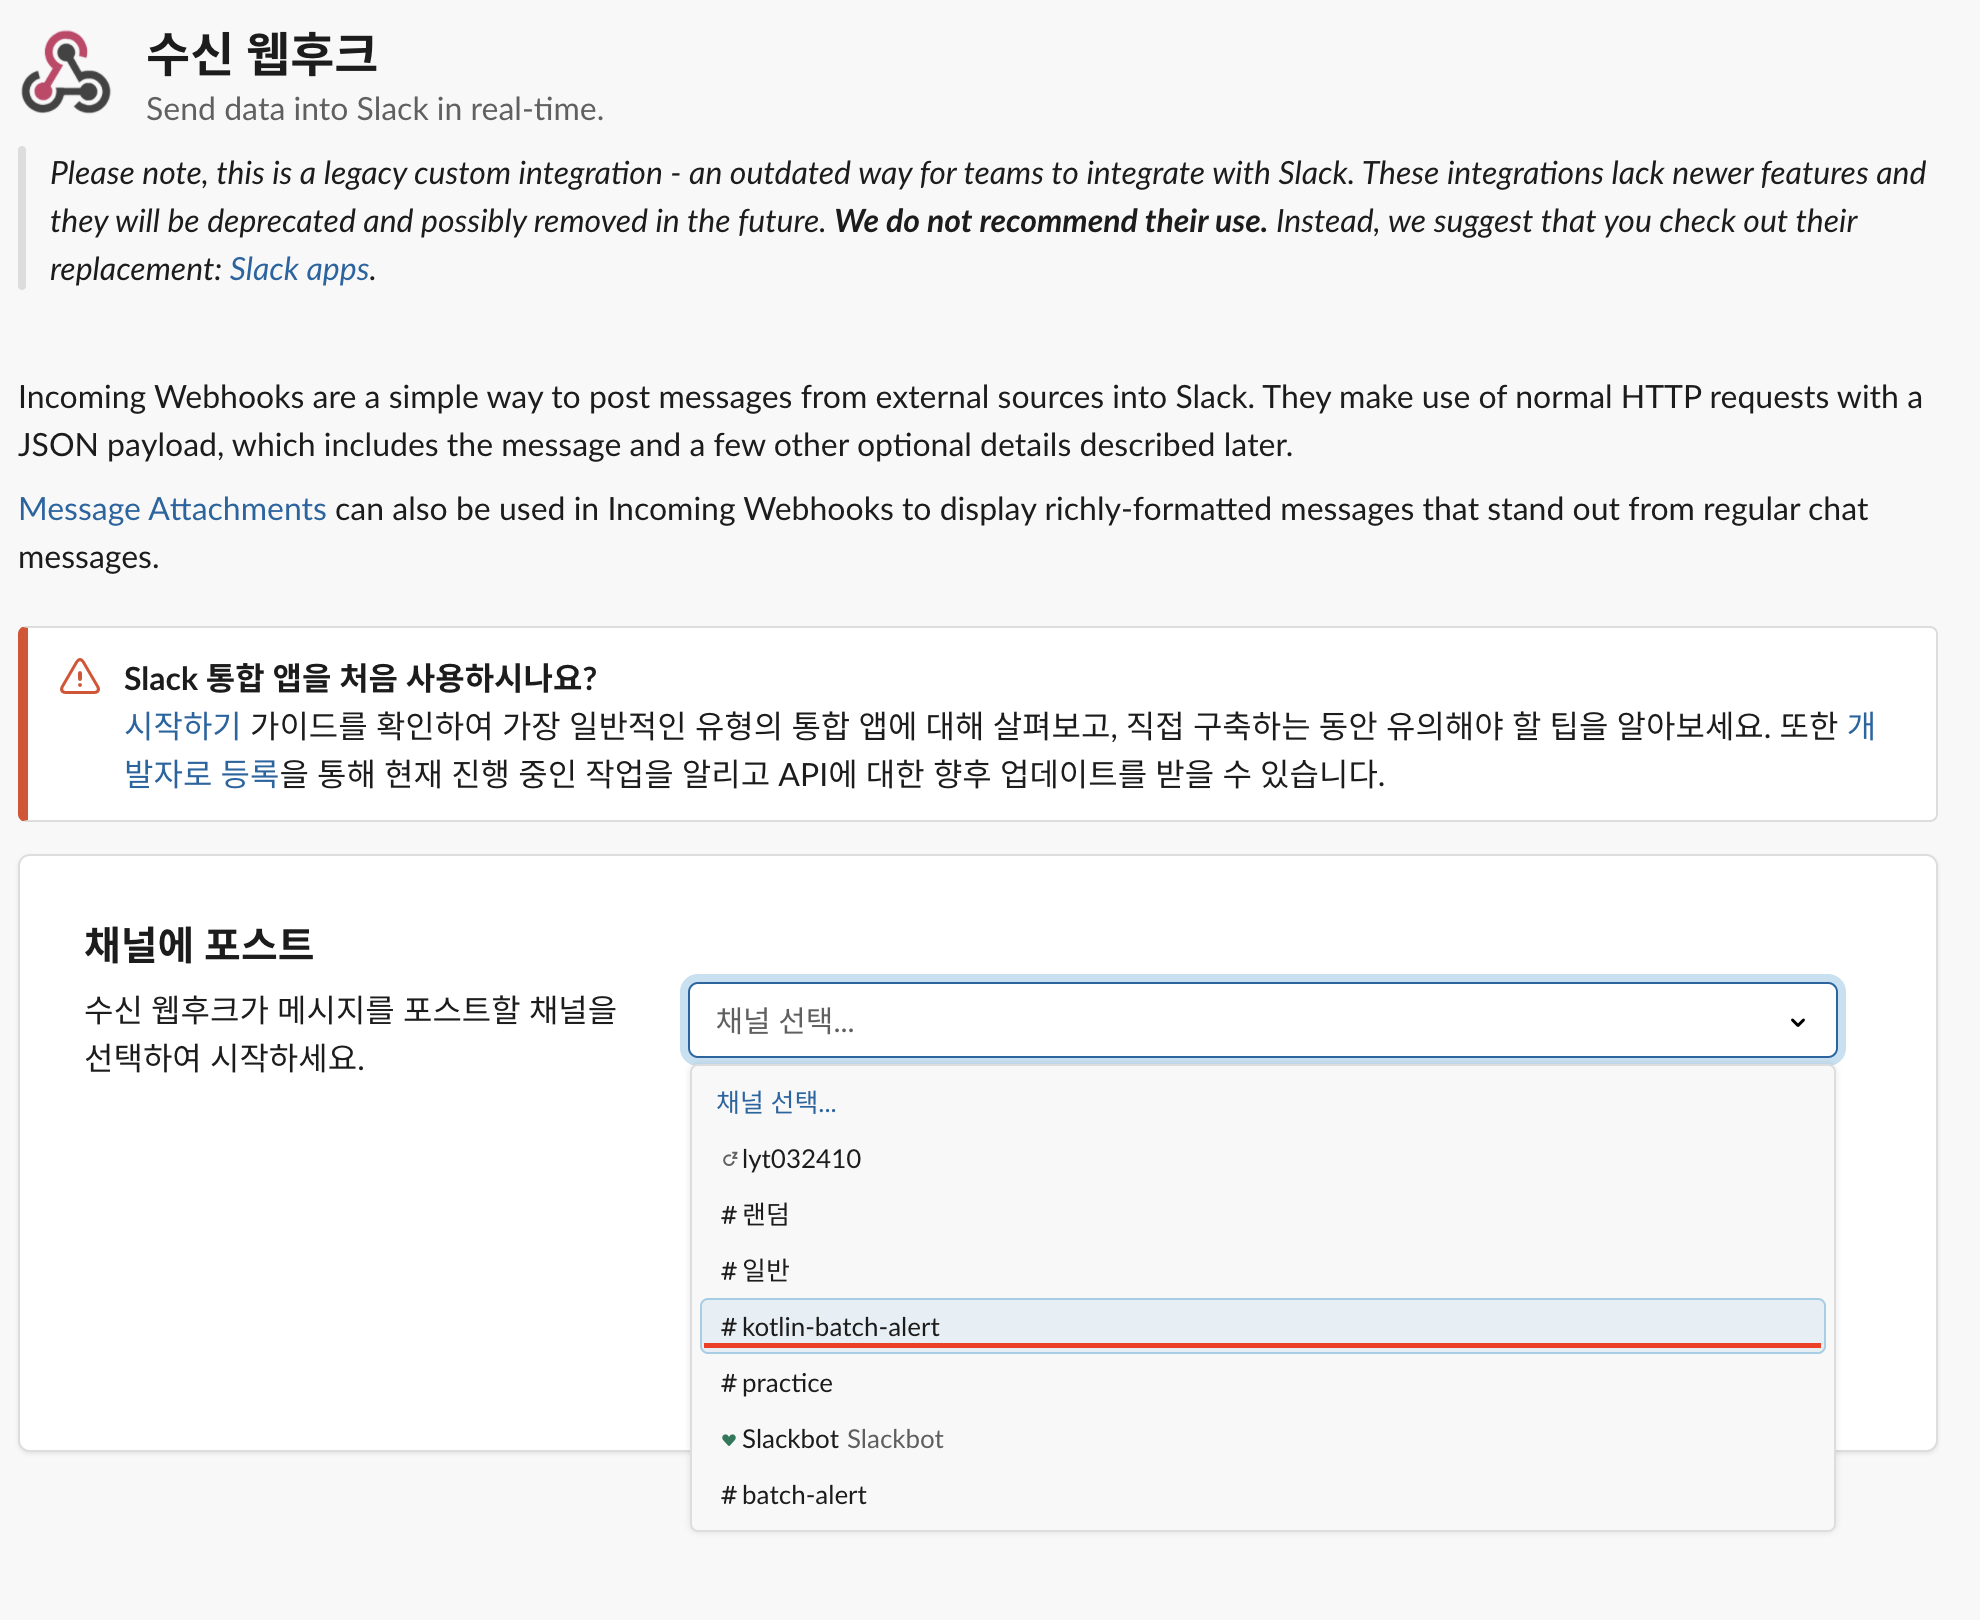Screen dimensions: 1980x1620
Task: Follow the 시작하기 guide link
Action: [182, 726]
